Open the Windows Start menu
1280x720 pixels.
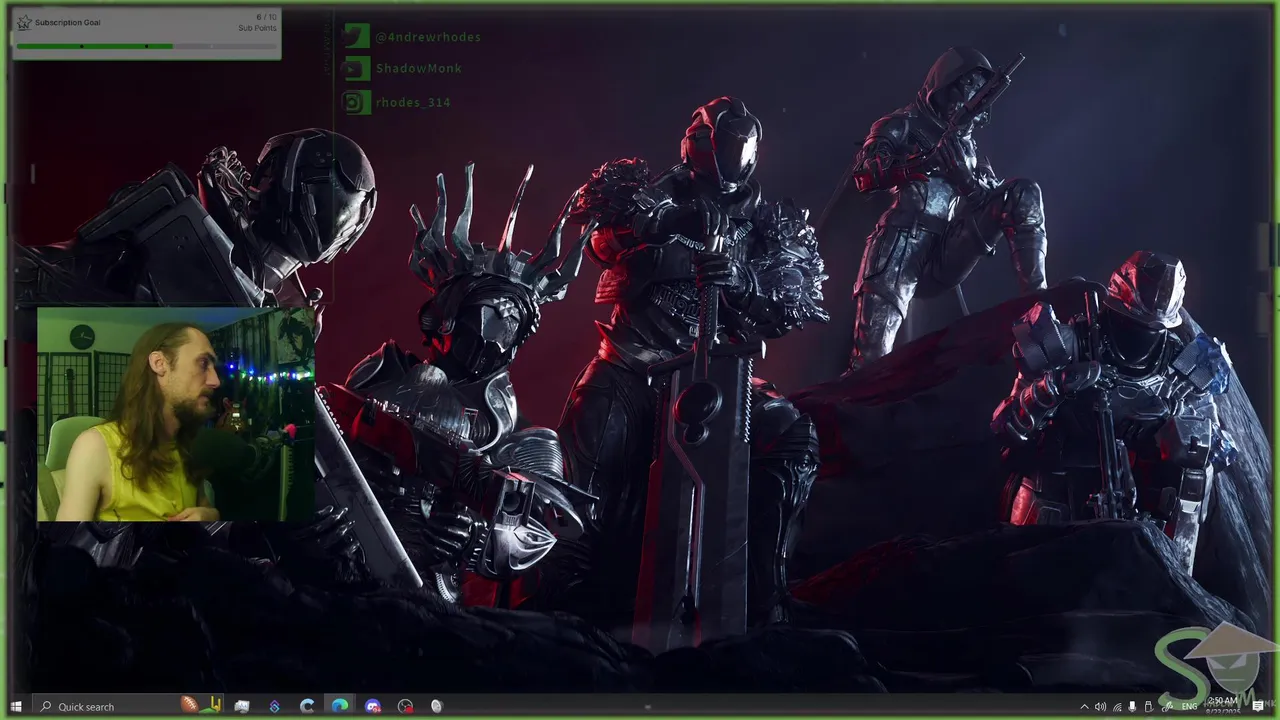16,707
